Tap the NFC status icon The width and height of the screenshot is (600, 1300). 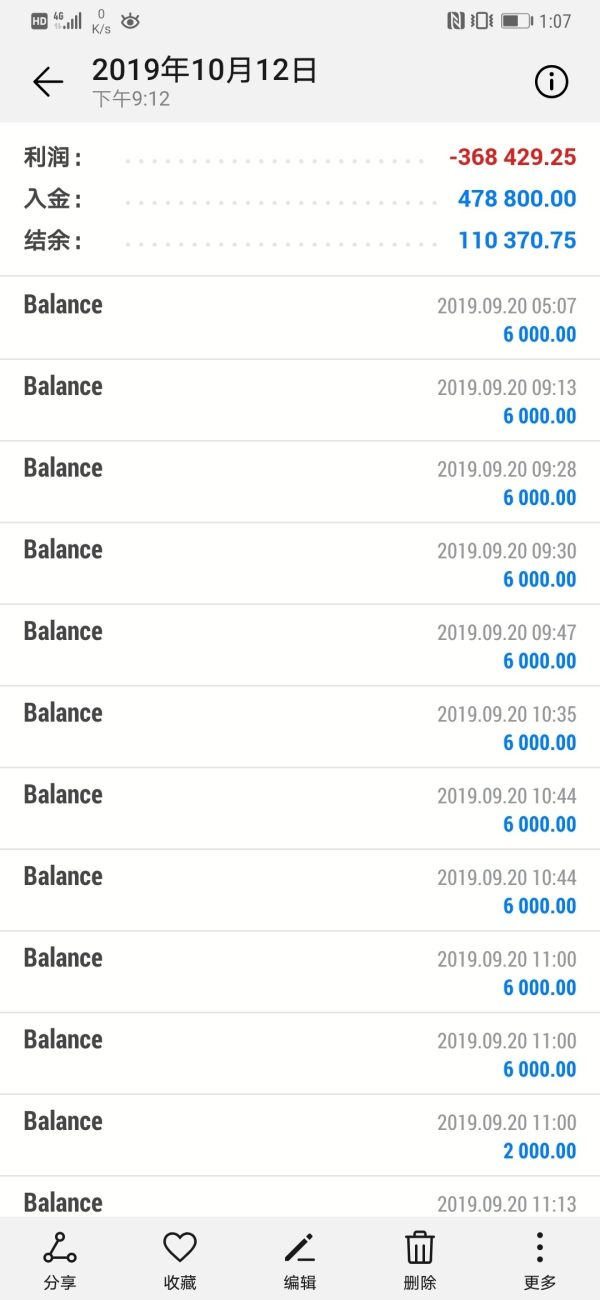click(456, 21)
